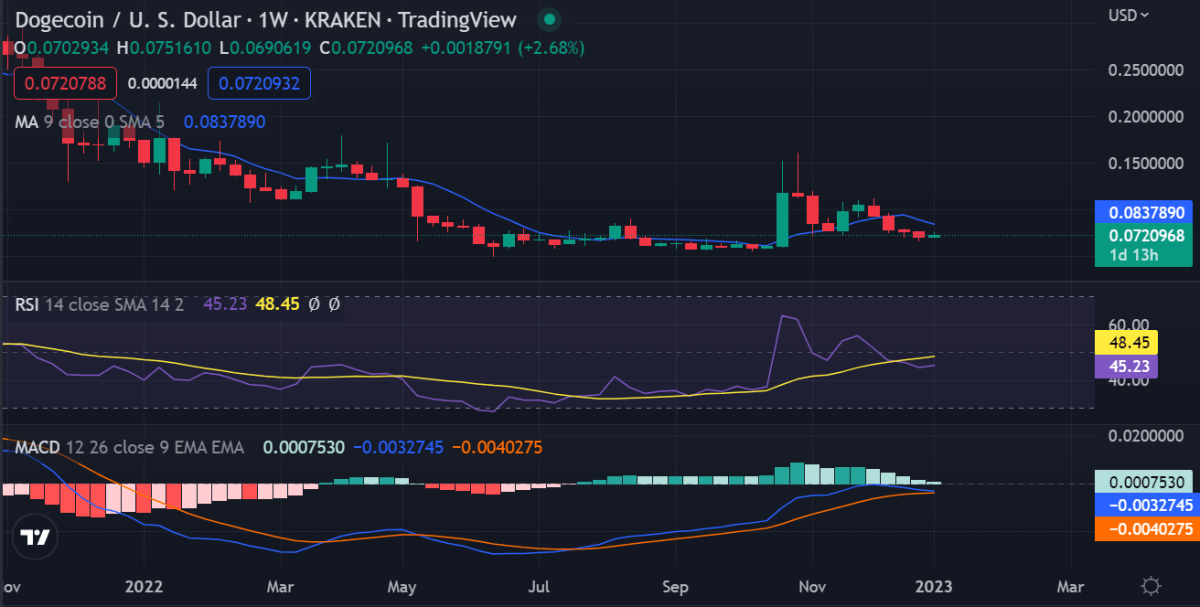
Task: Click the May label on the time axis
Action: [x=402, y=585]
